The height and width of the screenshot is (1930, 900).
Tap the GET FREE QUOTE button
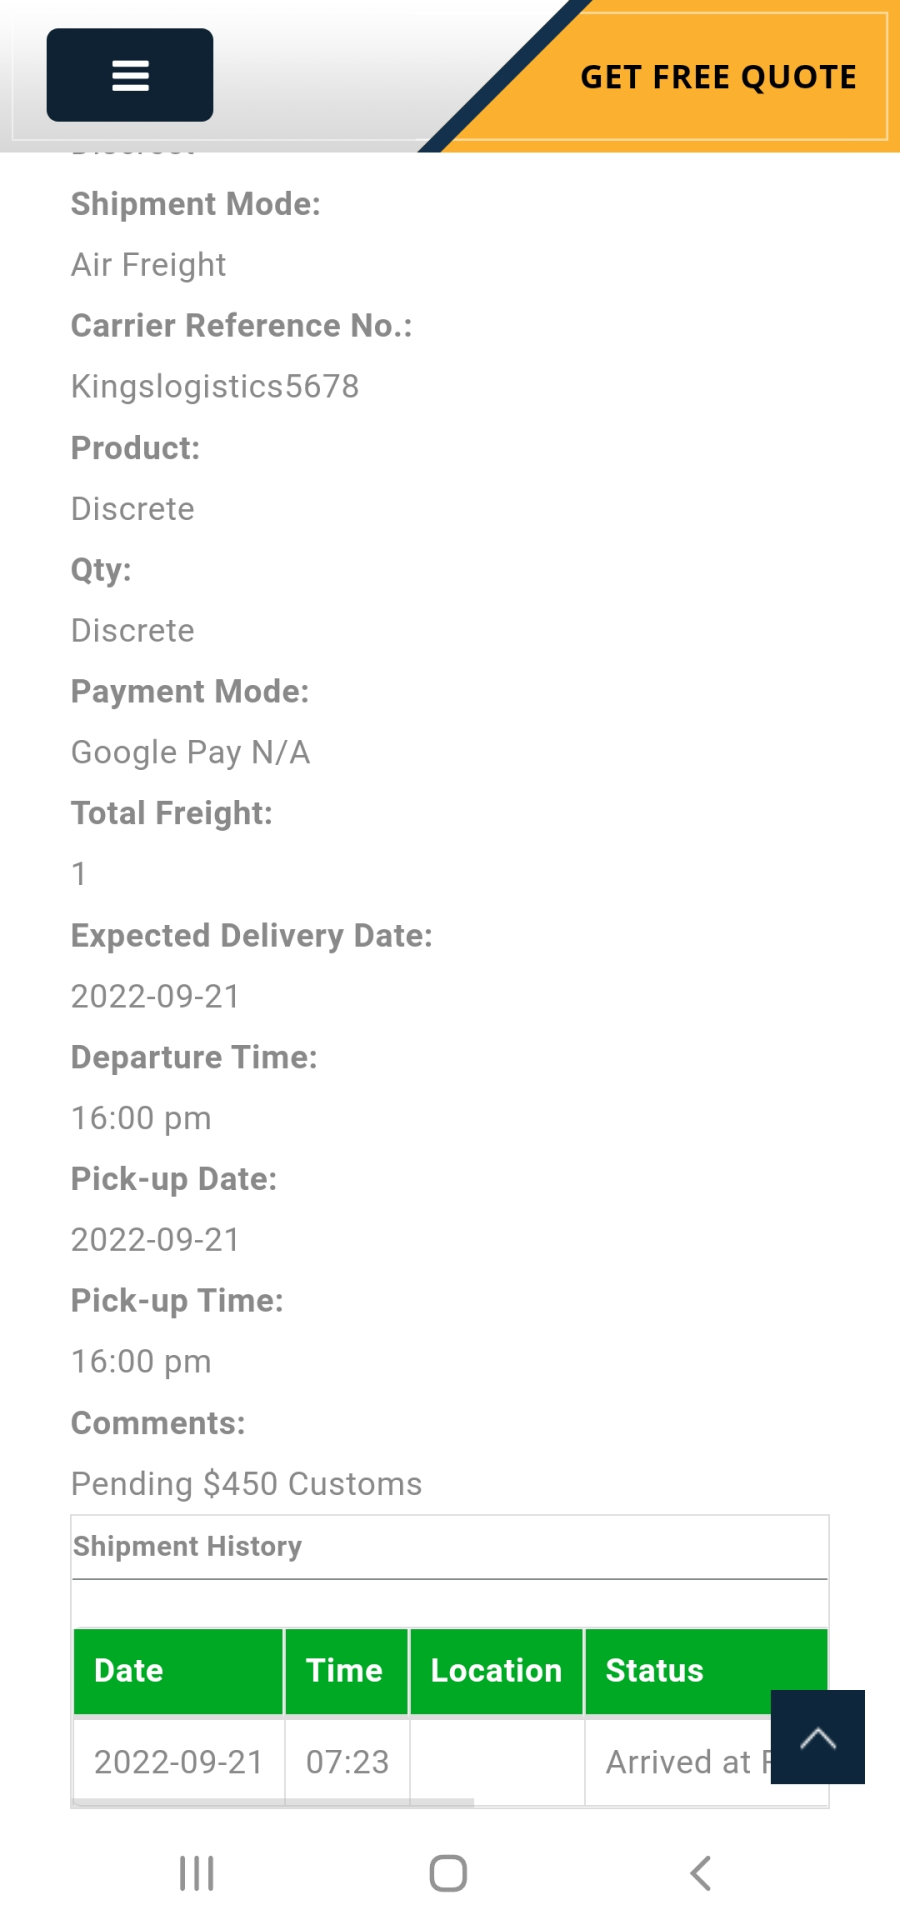[x=718, y=77]
